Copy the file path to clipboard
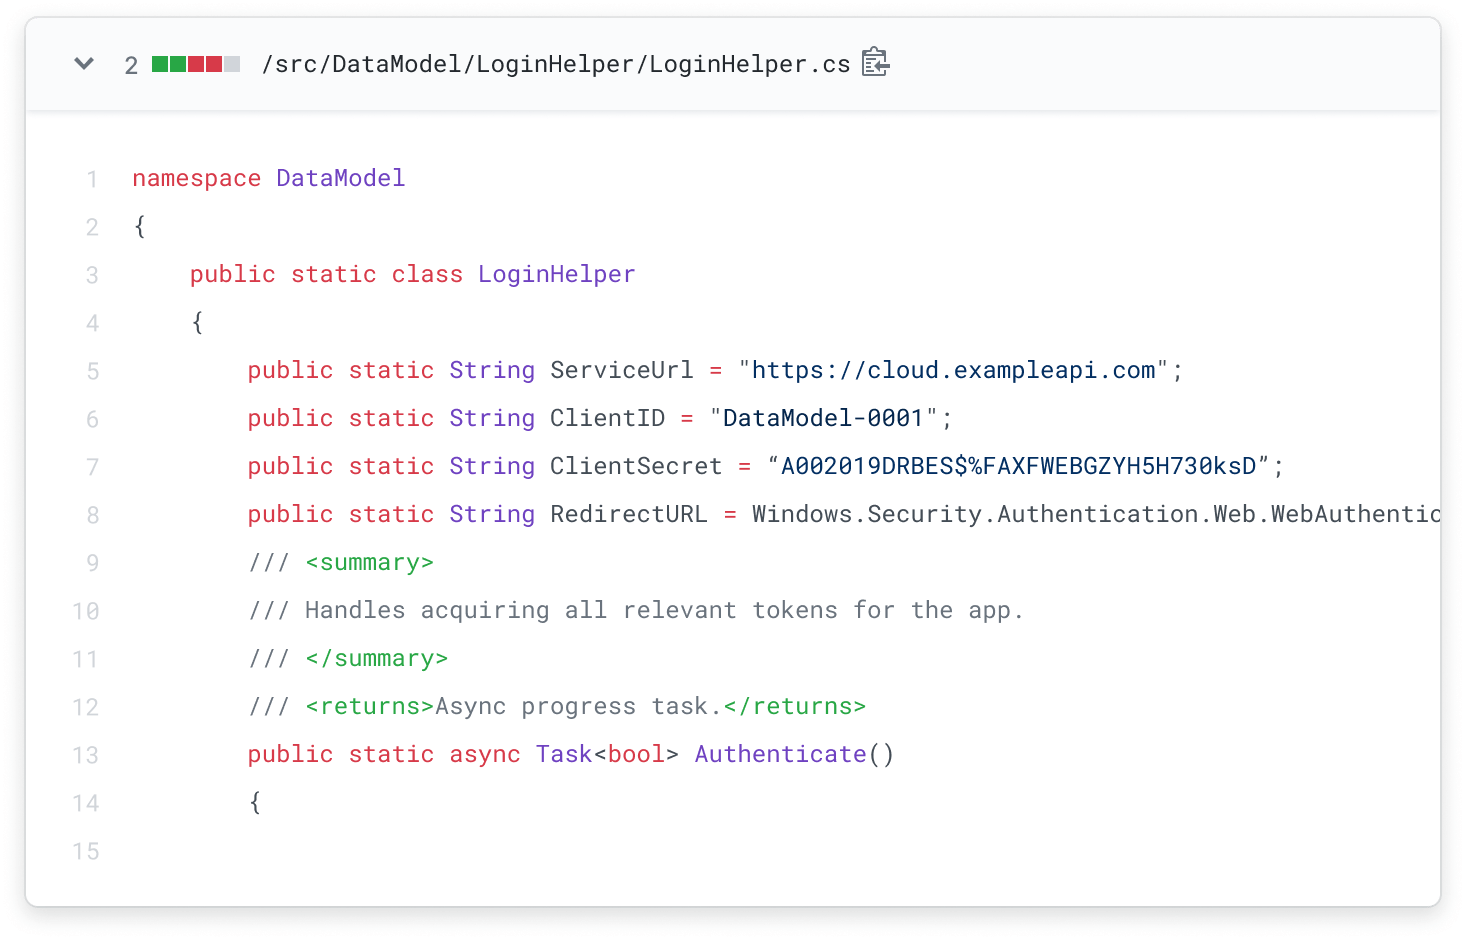 click(874, 62)
